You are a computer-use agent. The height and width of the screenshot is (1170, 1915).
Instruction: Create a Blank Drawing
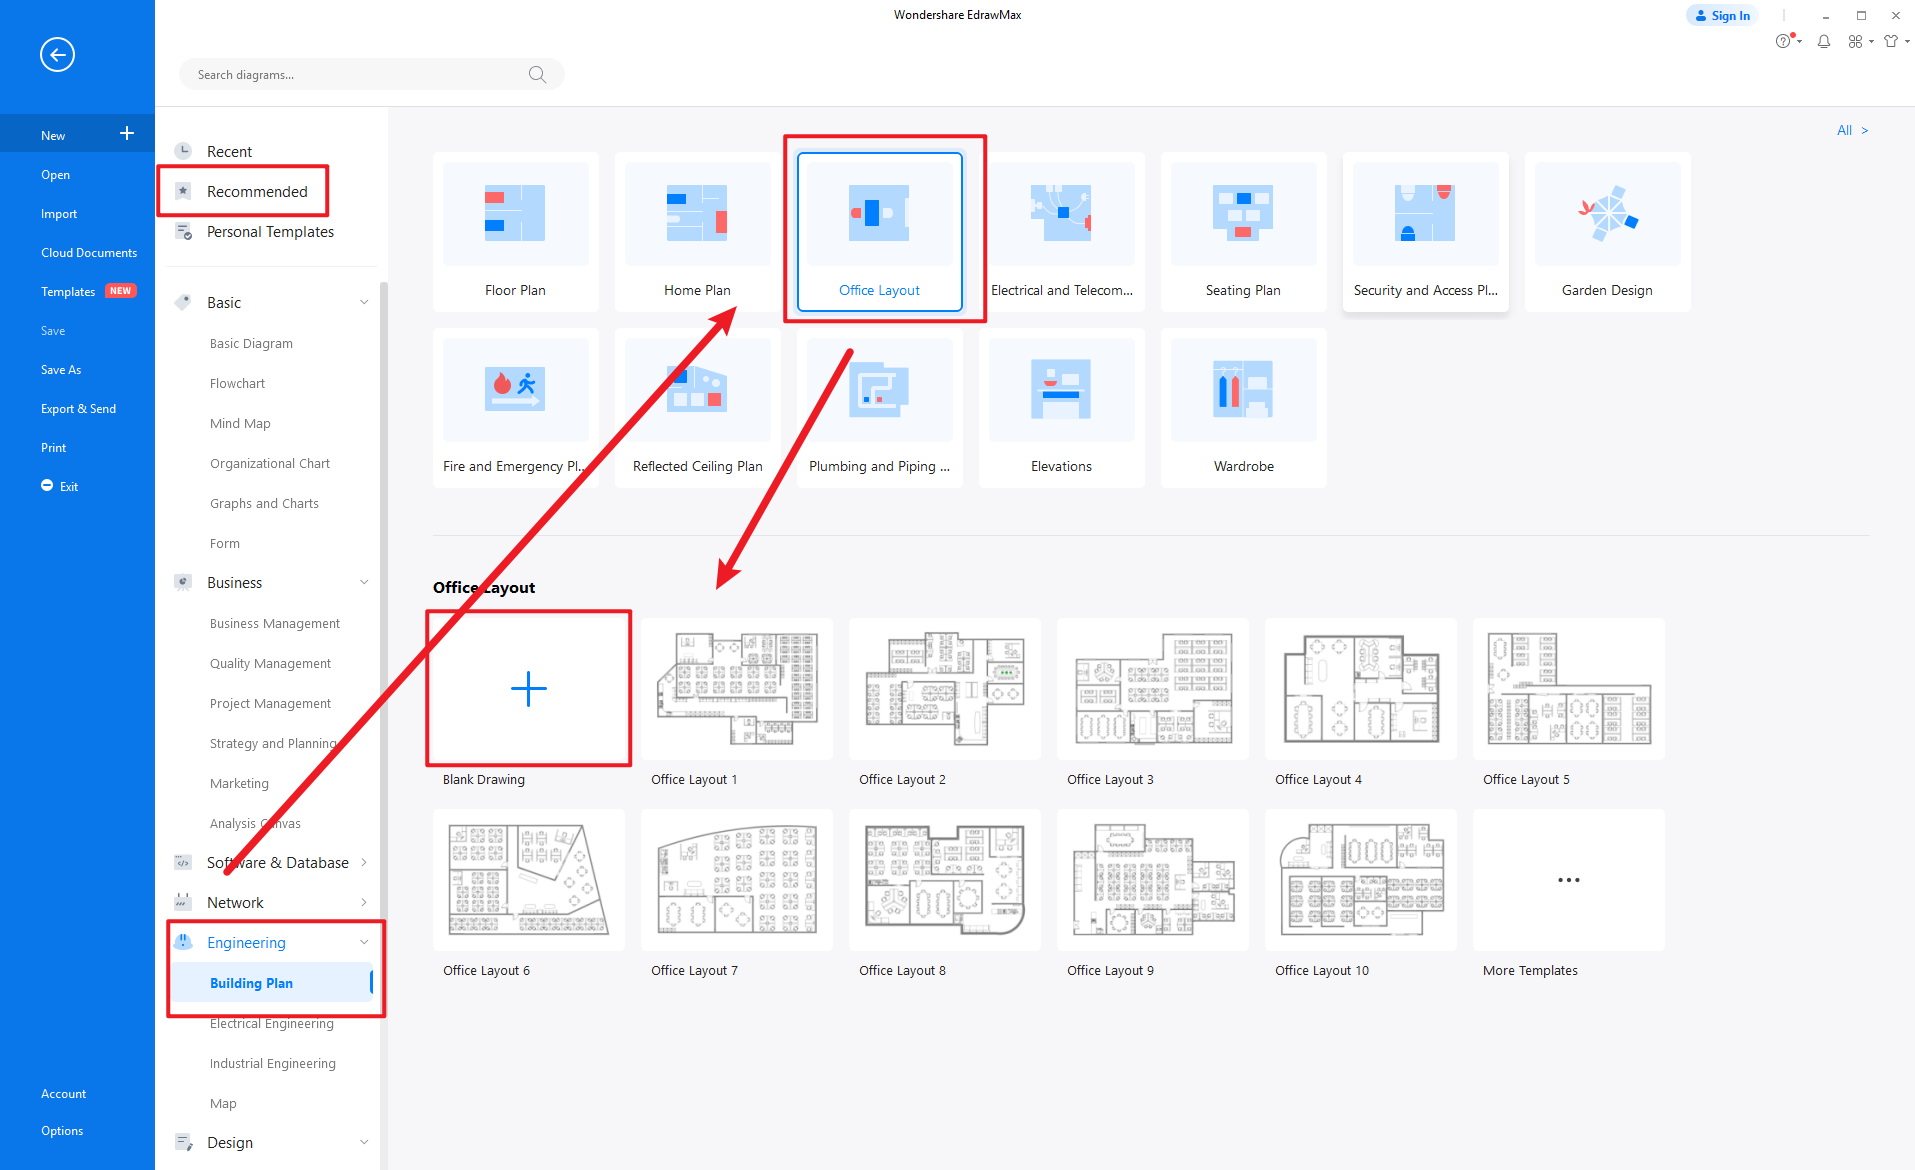tap(528, 688)
